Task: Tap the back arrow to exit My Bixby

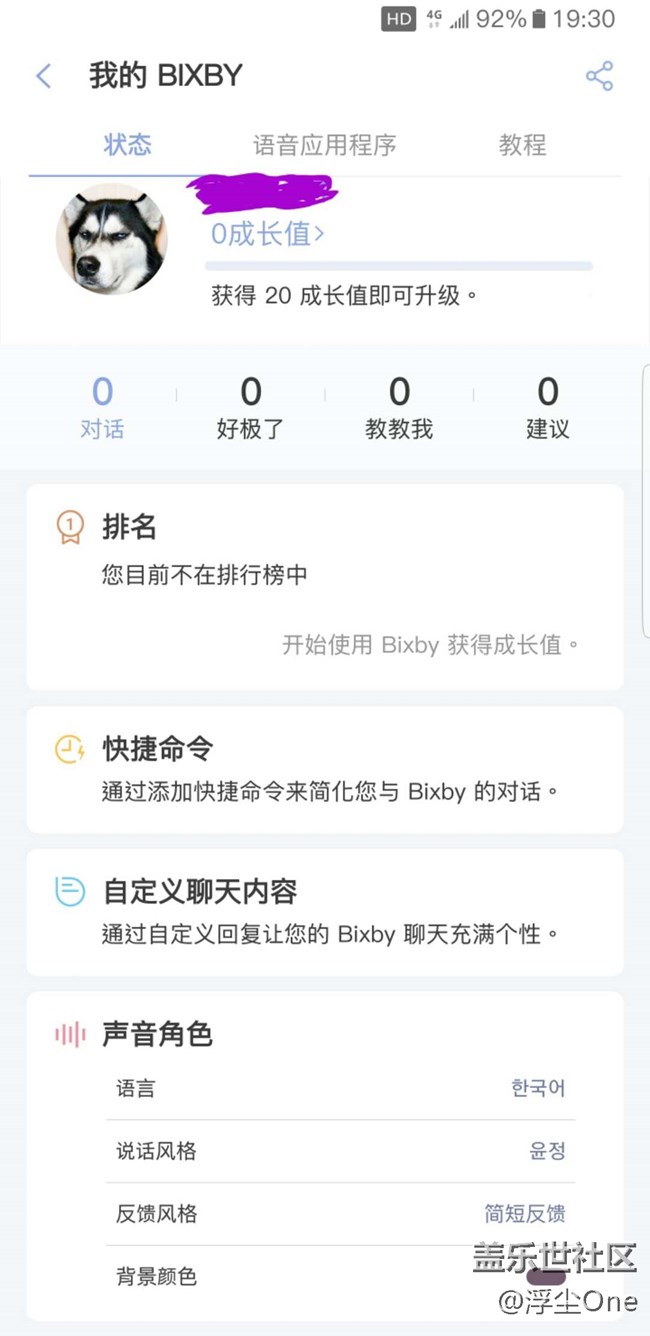Action: point(42,75)
